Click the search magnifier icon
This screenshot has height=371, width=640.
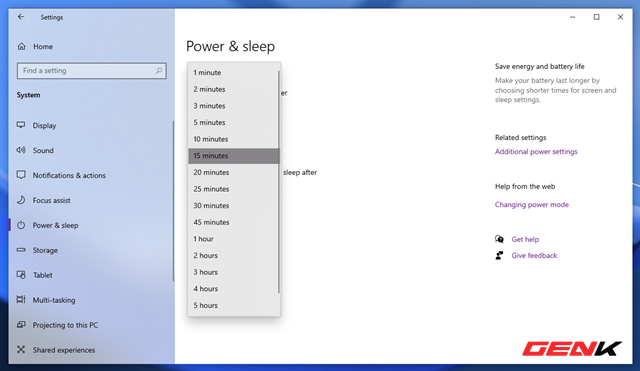[159, 71]
